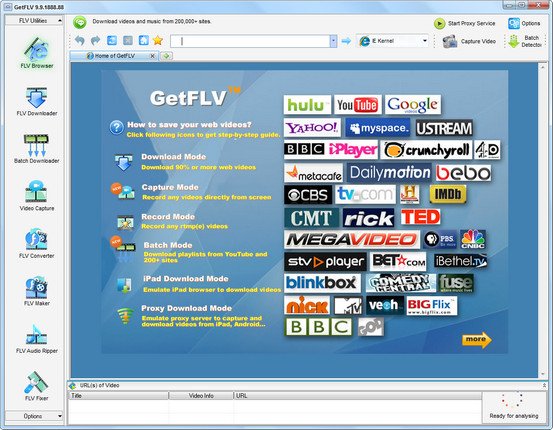The height and width of the screenshot is (430, 553).
Task: Close the Home of GetFLV tab
Action: (152, 56)
